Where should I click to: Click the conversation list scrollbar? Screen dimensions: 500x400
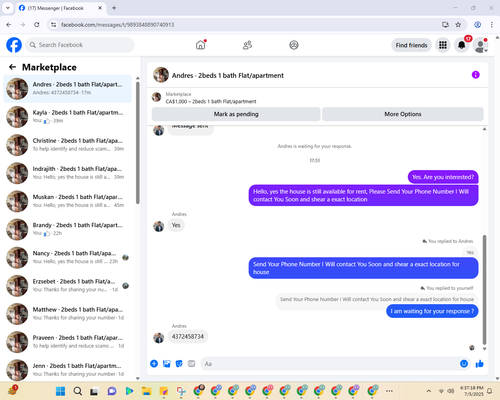(138, 143)
